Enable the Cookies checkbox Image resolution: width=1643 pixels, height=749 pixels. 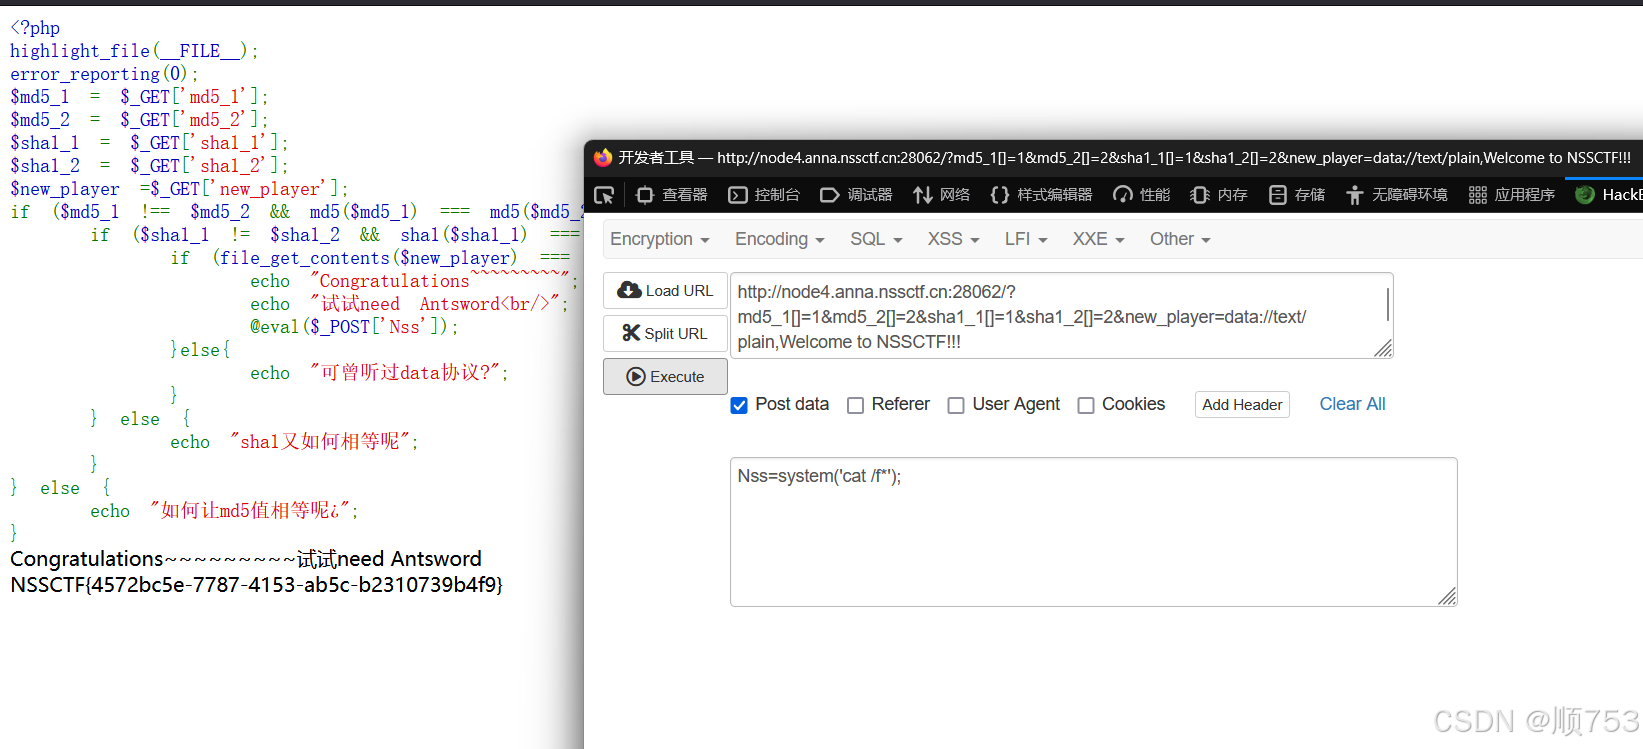[x=1085, y=405]
